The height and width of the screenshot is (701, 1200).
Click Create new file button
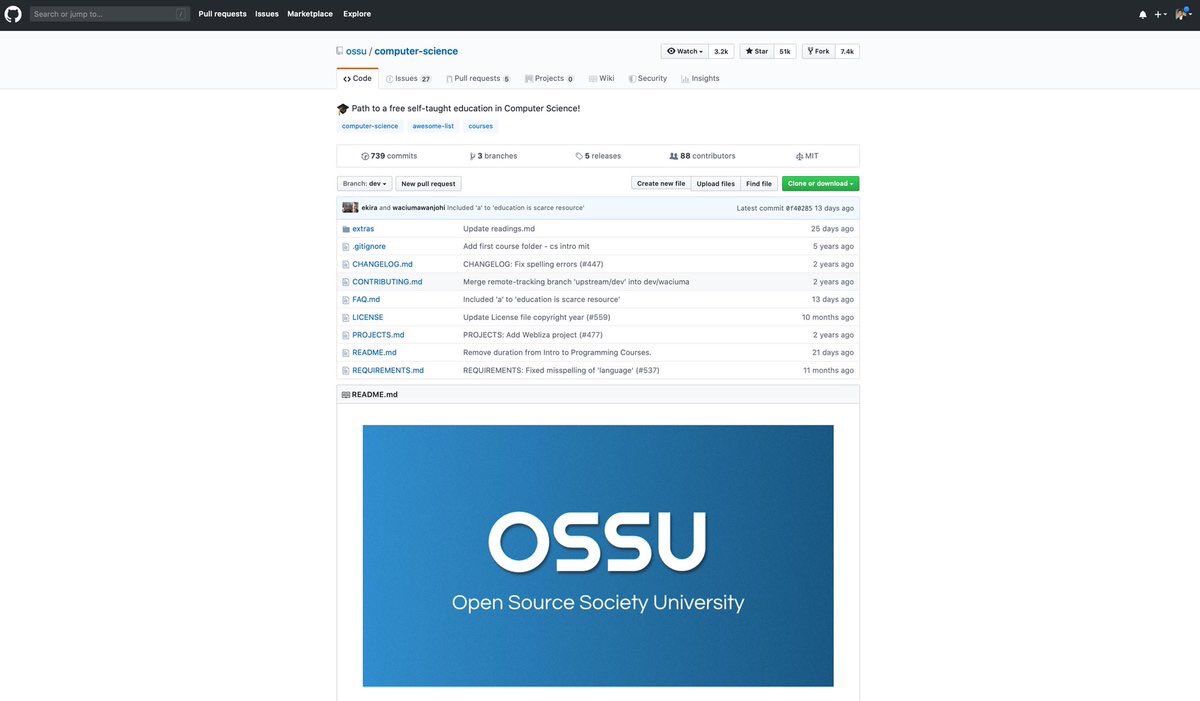click(661, 184)
